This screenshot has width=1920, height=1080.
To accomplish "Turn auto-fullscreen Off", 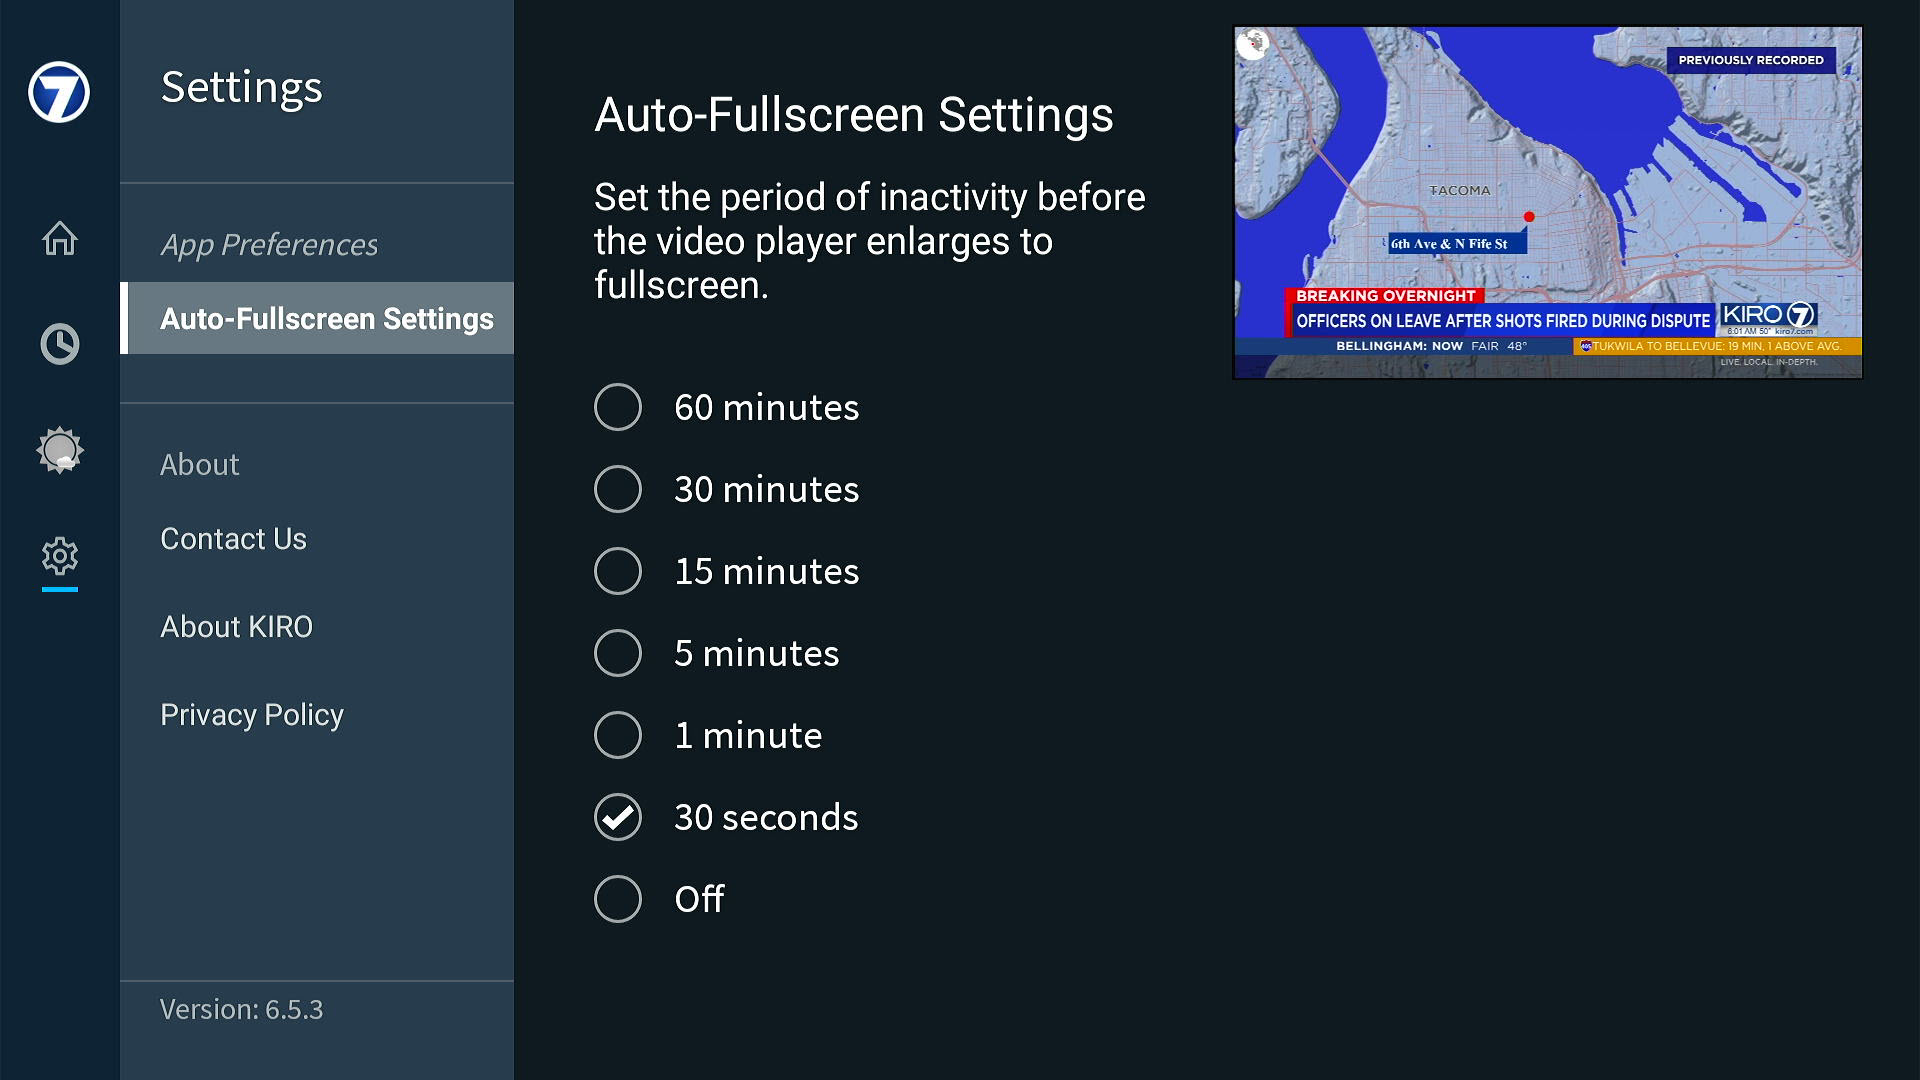I will [x=618, y=900].
